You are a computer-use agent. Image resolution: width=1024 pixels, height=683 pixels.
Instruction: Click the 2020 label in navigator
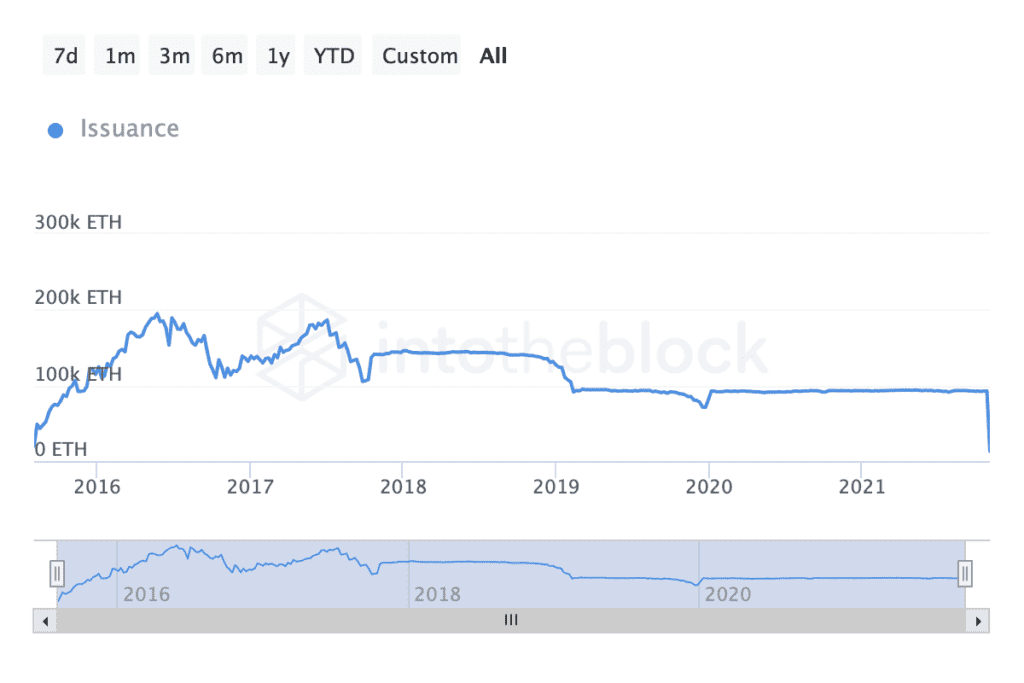pos(727,594)
